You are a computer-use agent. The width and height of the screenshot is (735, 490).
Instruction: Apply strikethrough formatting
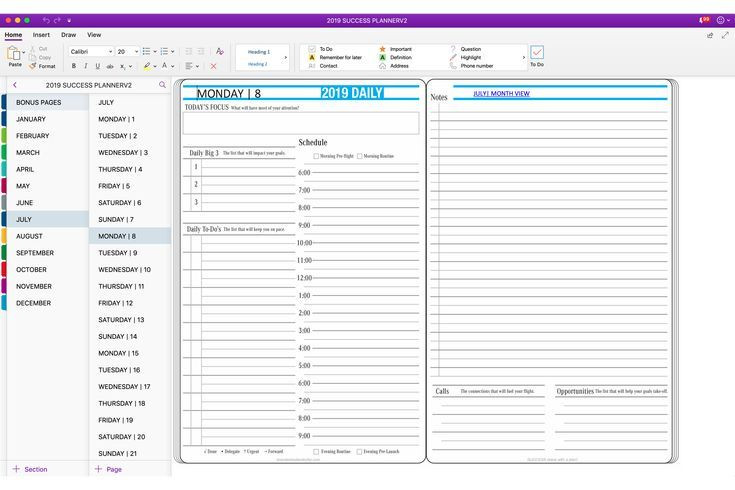pyautogui.click(x=110, y=66)
